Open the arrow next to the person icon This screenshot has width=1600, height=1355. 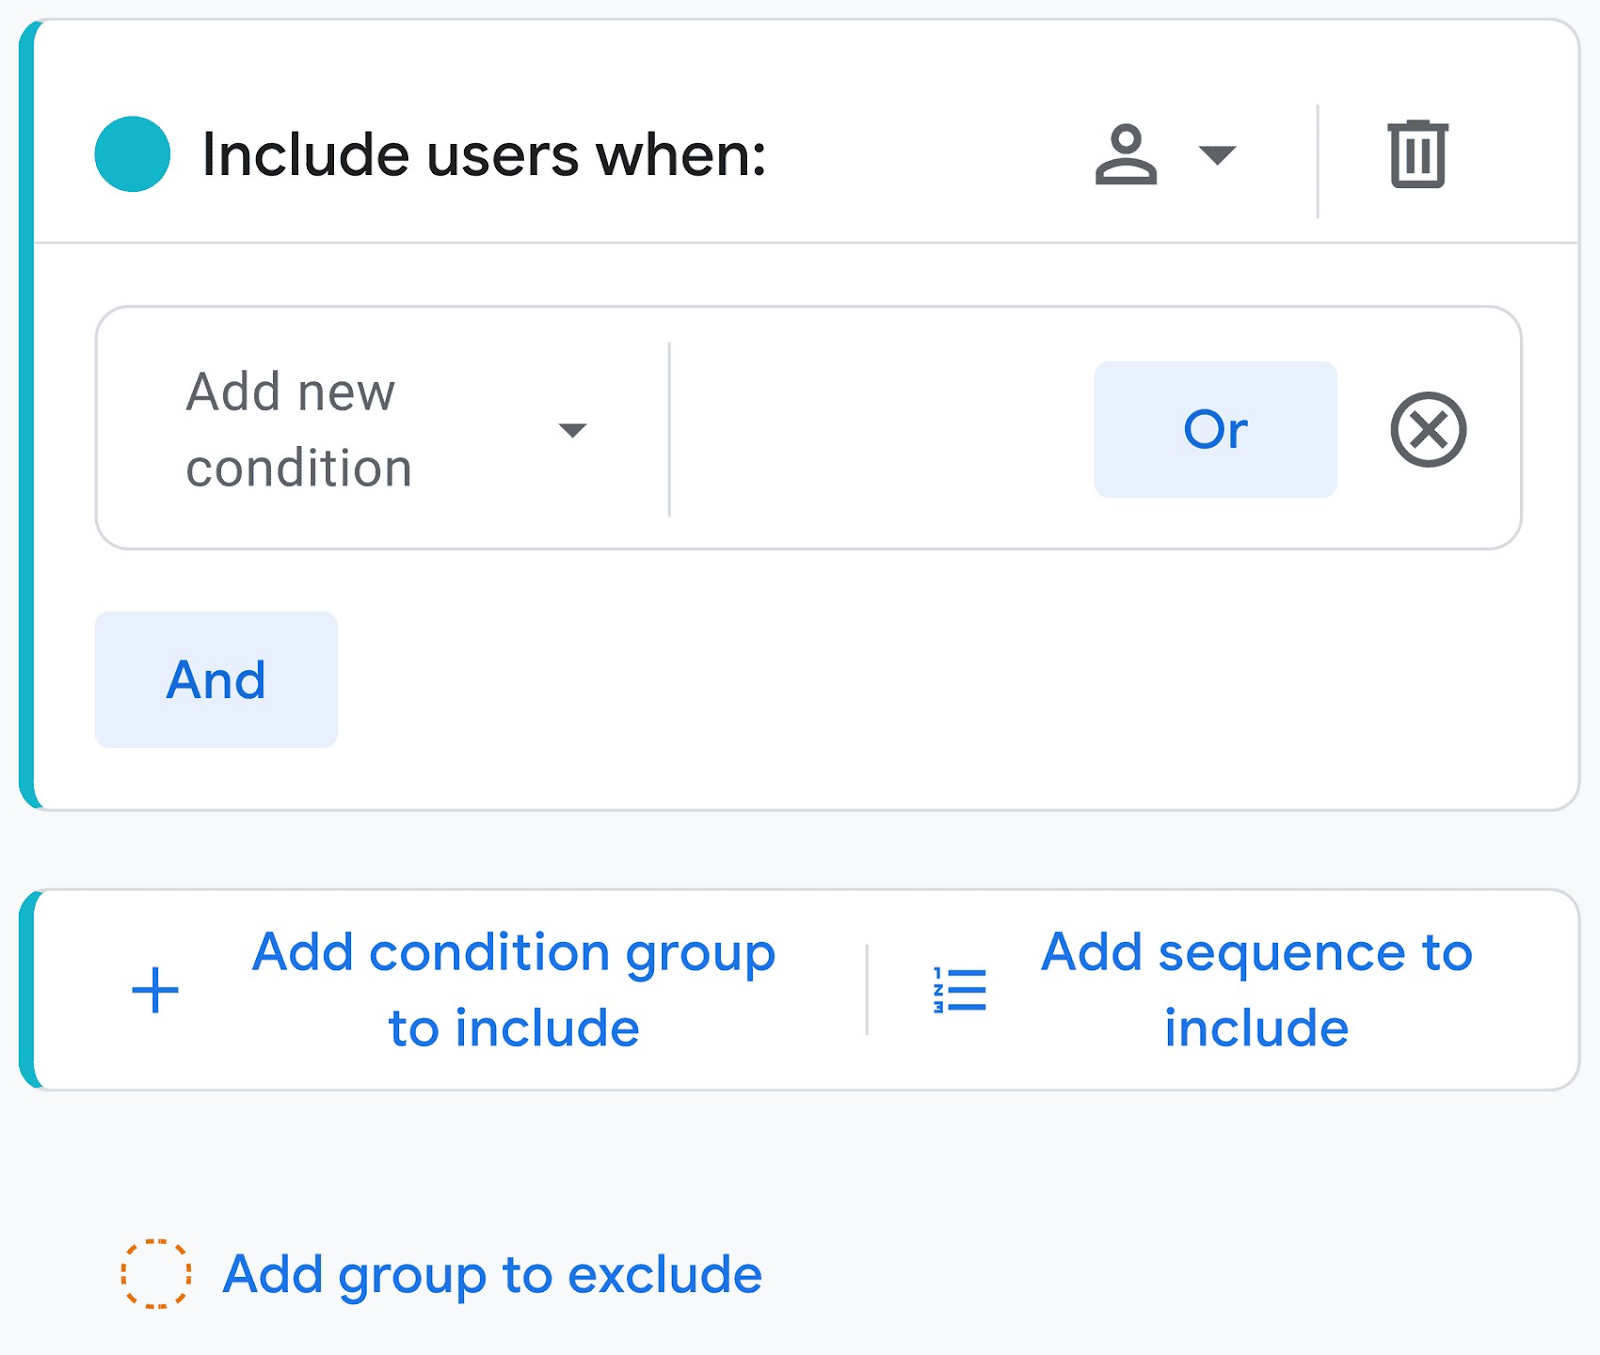tap(1215, 157)
